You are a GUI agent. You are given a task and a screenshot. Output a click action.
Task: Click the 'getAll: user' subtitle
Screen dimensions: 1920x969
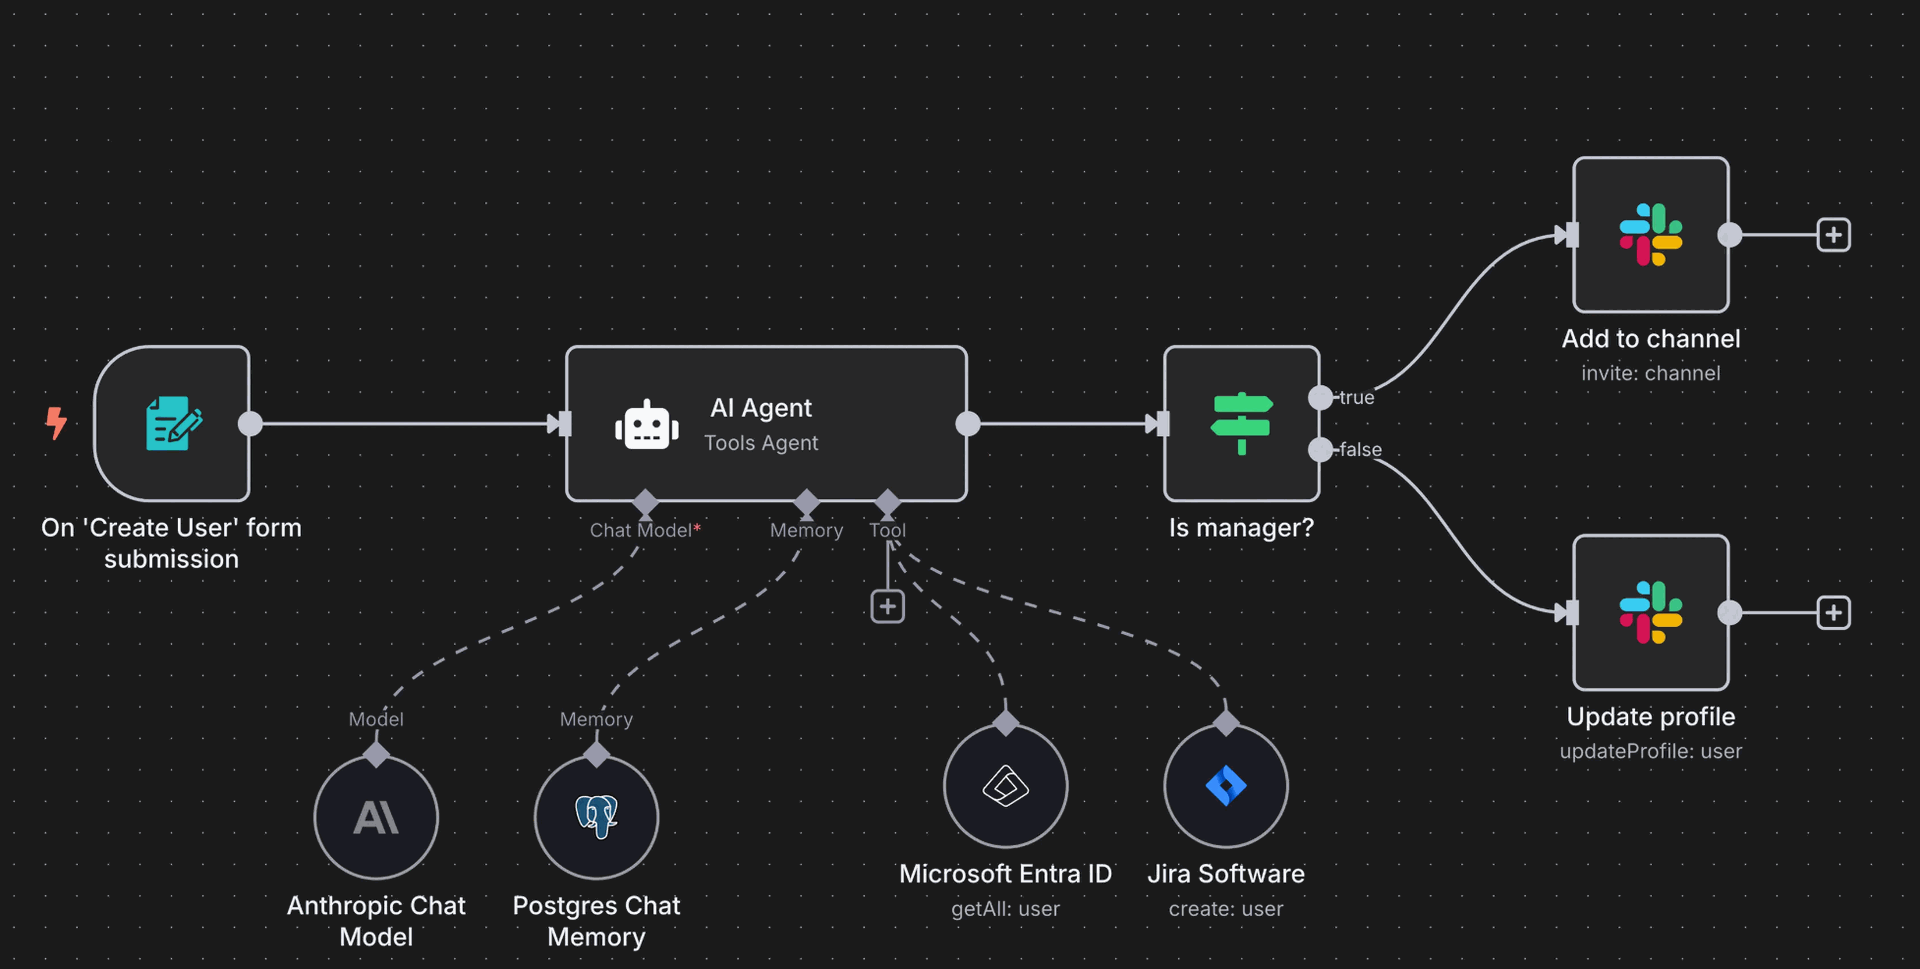pyautogui.click(x=1006, y=909)
